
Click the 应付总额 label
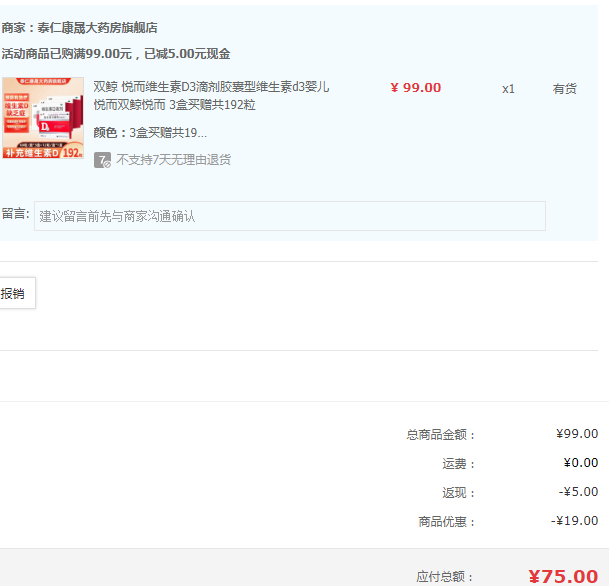point(444,577)
